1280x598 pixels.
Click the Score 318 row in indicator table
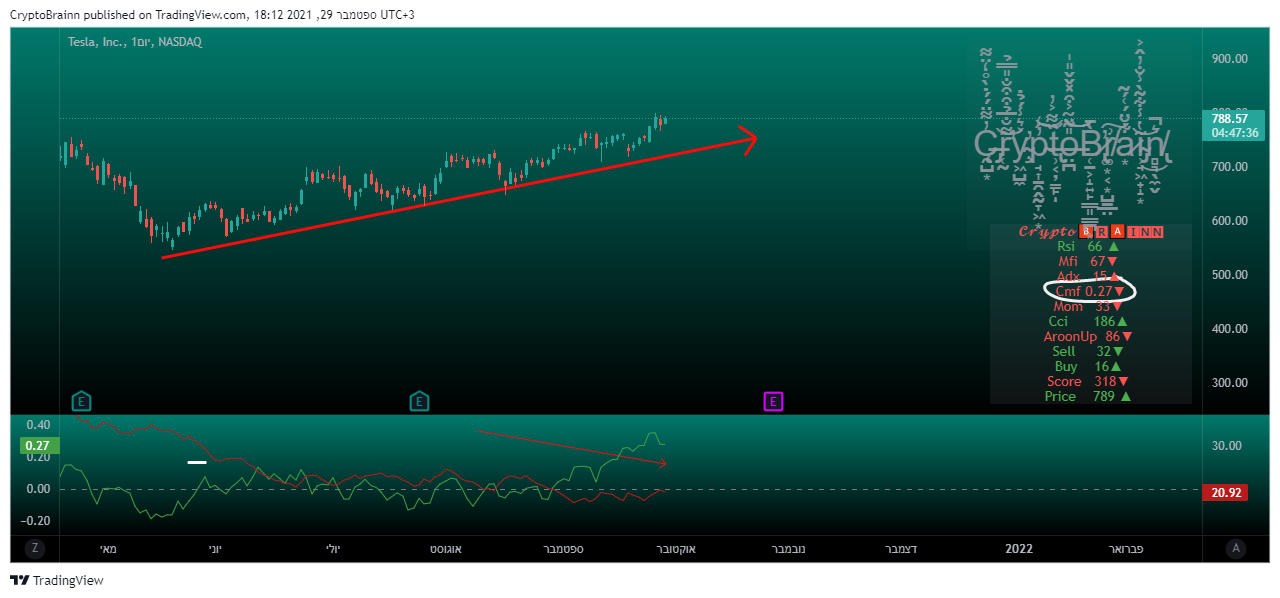point(1088,381)
